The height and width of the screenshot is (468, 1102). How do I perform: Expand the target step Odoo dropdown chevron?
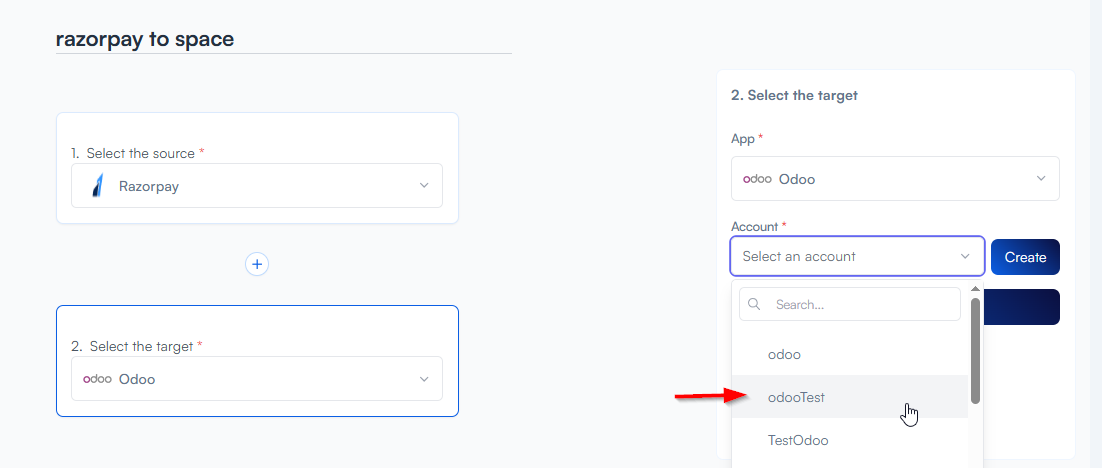coord(424,379)
